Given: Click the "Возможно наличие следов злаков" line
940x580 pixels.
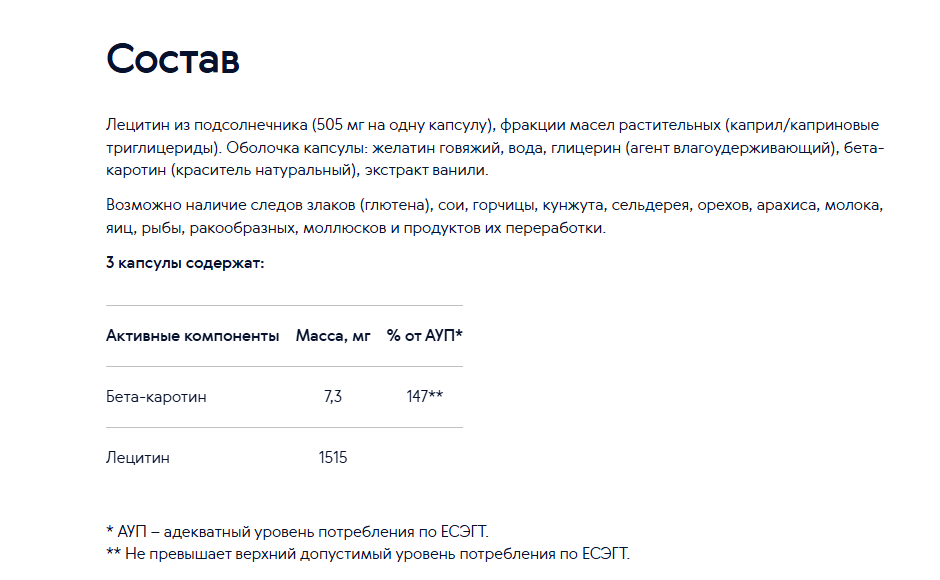Looking at the screenshot, I should [x=495, y=205].
